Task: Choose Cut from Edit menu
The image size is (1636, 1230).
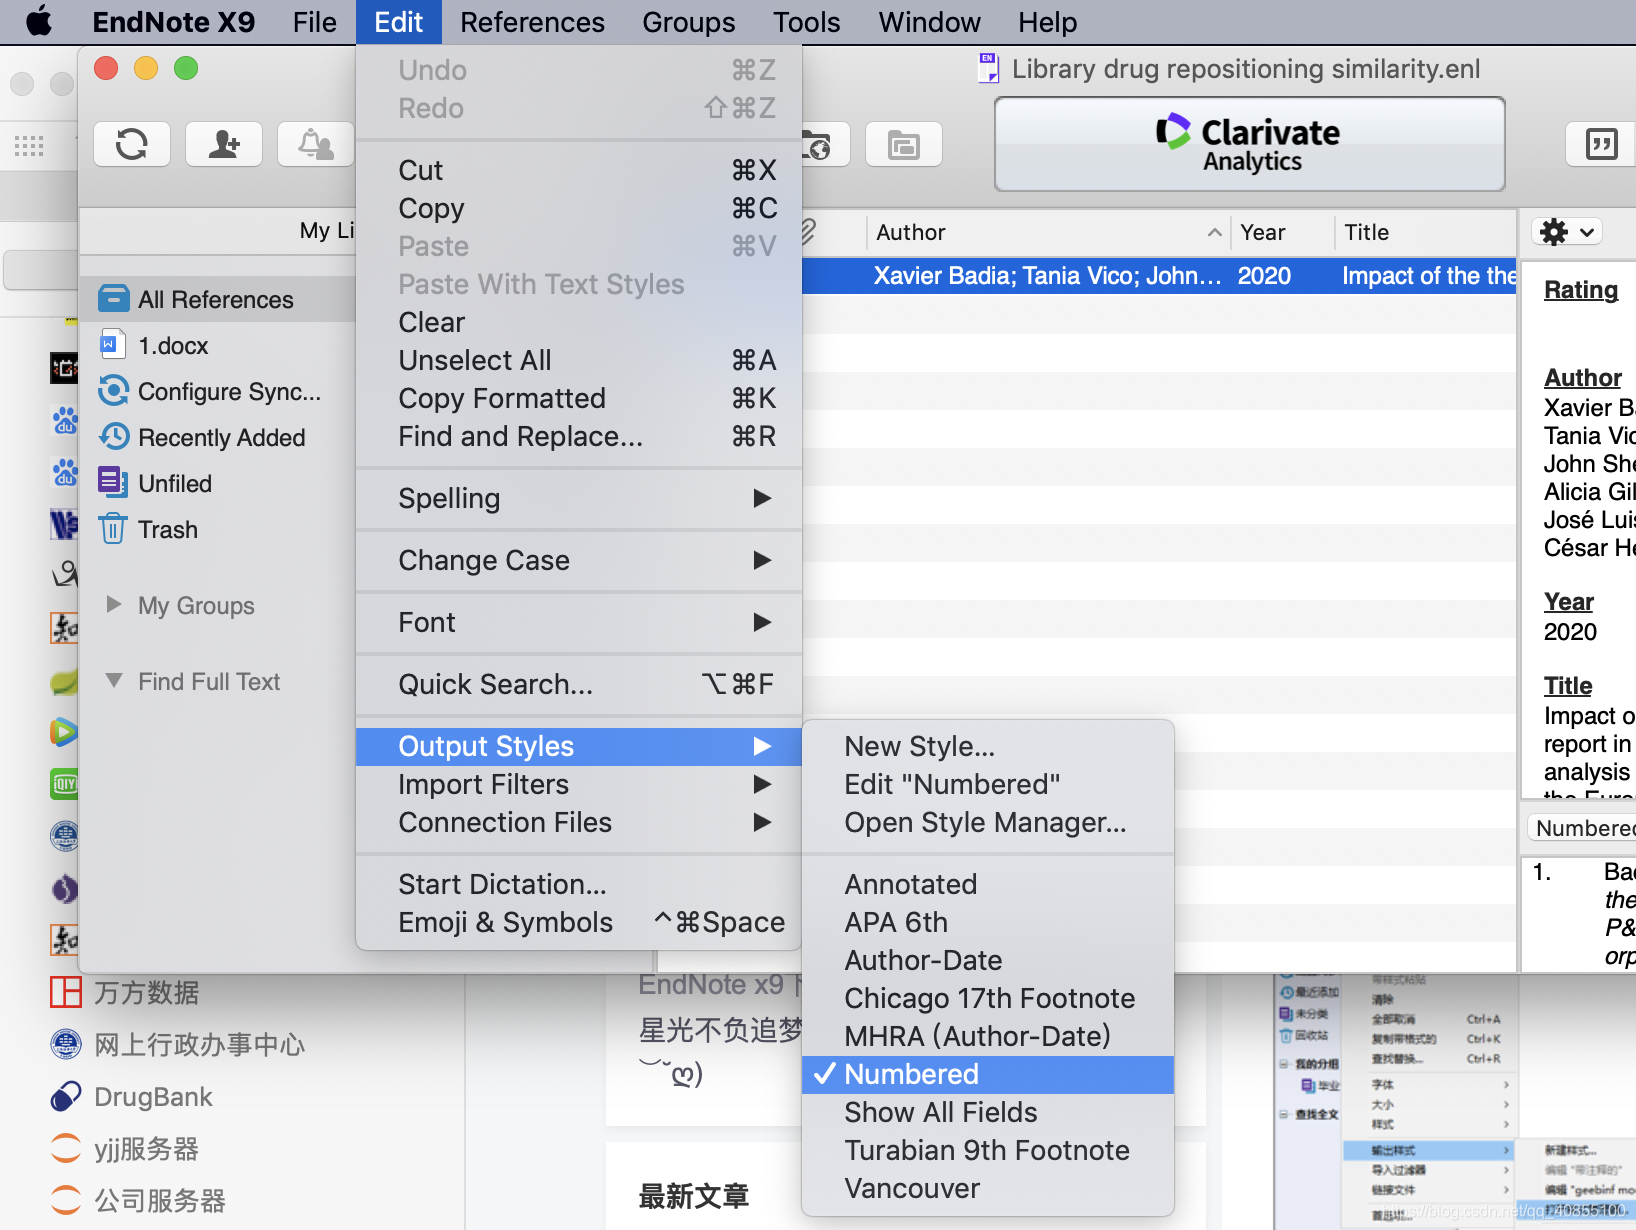Action: tap(579, 170)
